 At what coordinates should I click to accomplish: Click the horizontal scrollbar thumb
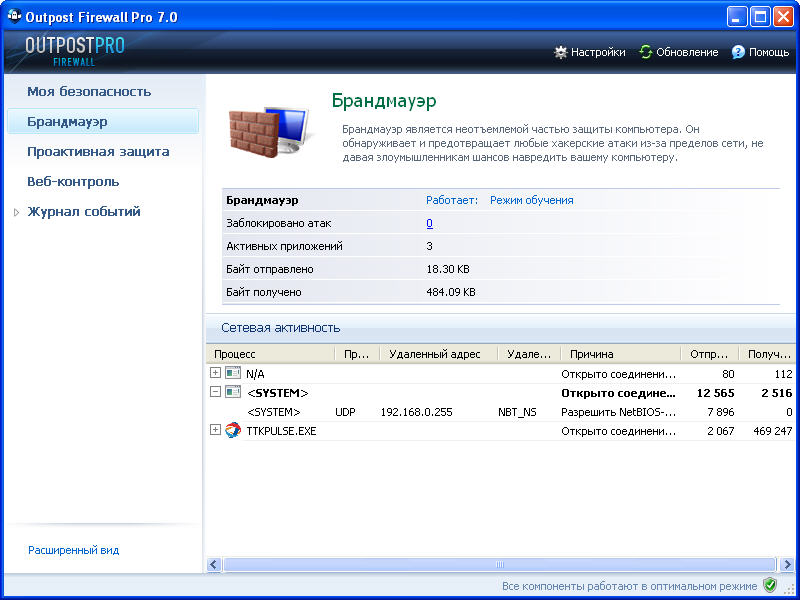pyautogui.click(x=499, y=564)
